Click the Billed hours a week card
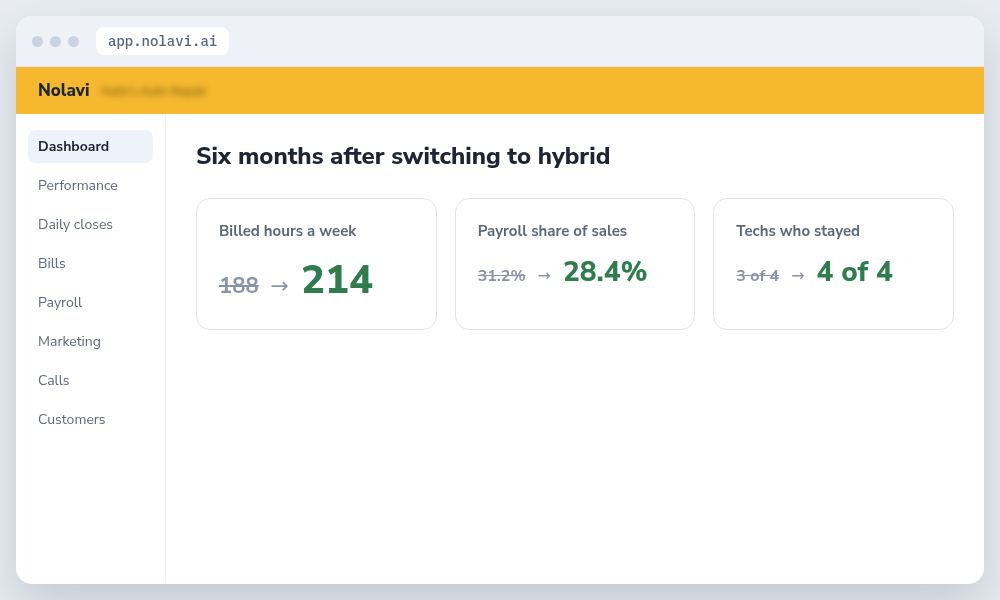The image size is (1000, 600). tap(316, 264)
